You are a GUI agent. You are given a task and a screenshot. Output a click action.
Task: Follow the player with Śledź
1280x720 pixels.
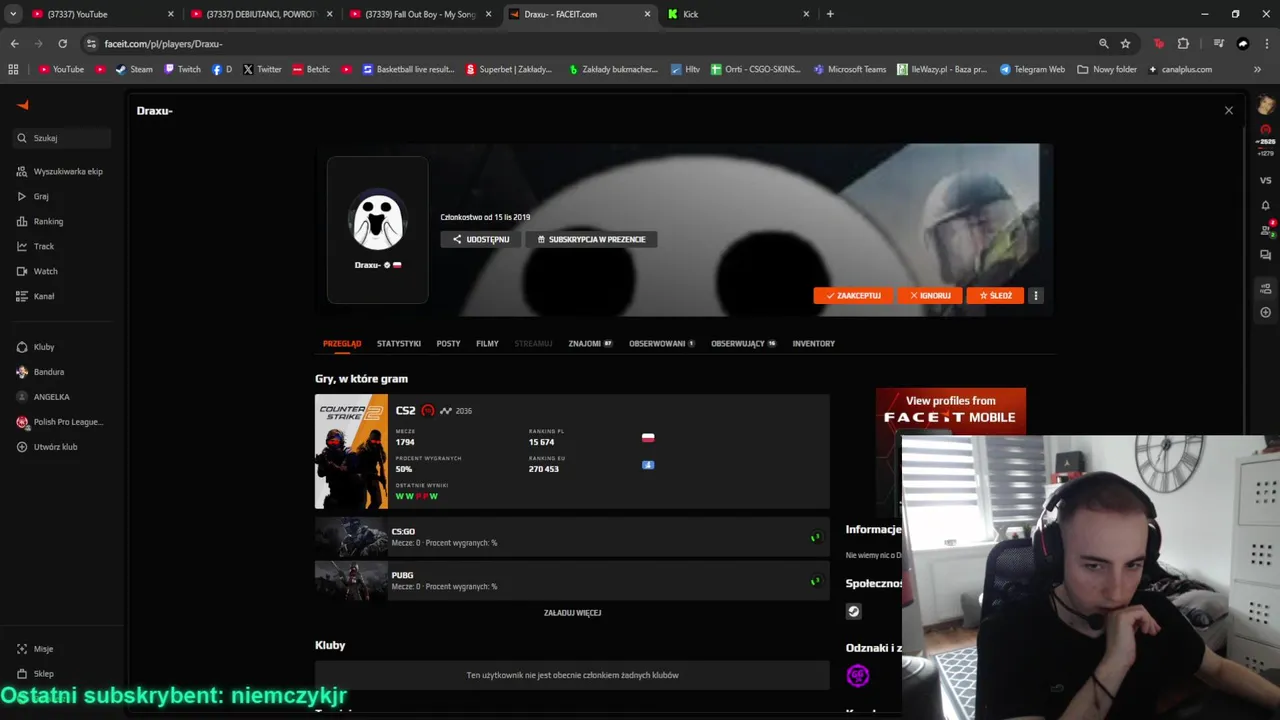[995, 296]
